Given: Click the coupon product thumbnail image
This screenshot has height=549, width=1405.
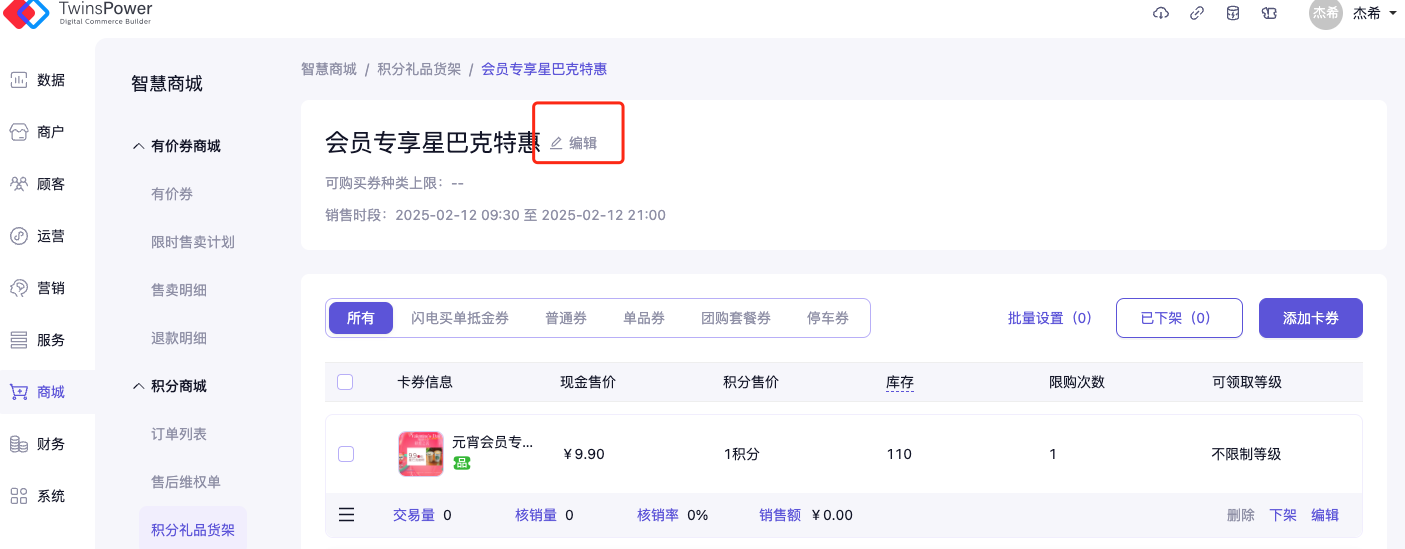Looking at the screenshot, I should tap(421, 454).
